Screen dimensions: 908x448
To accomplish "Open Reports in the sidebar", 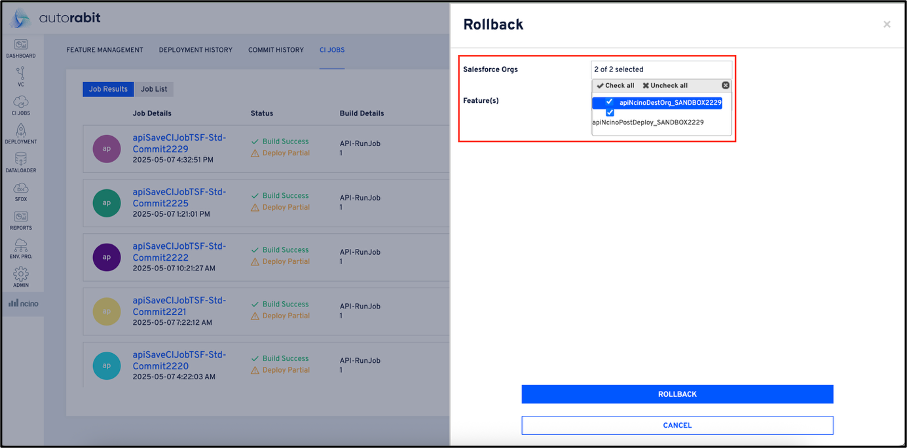I will (x=20, y=220).
